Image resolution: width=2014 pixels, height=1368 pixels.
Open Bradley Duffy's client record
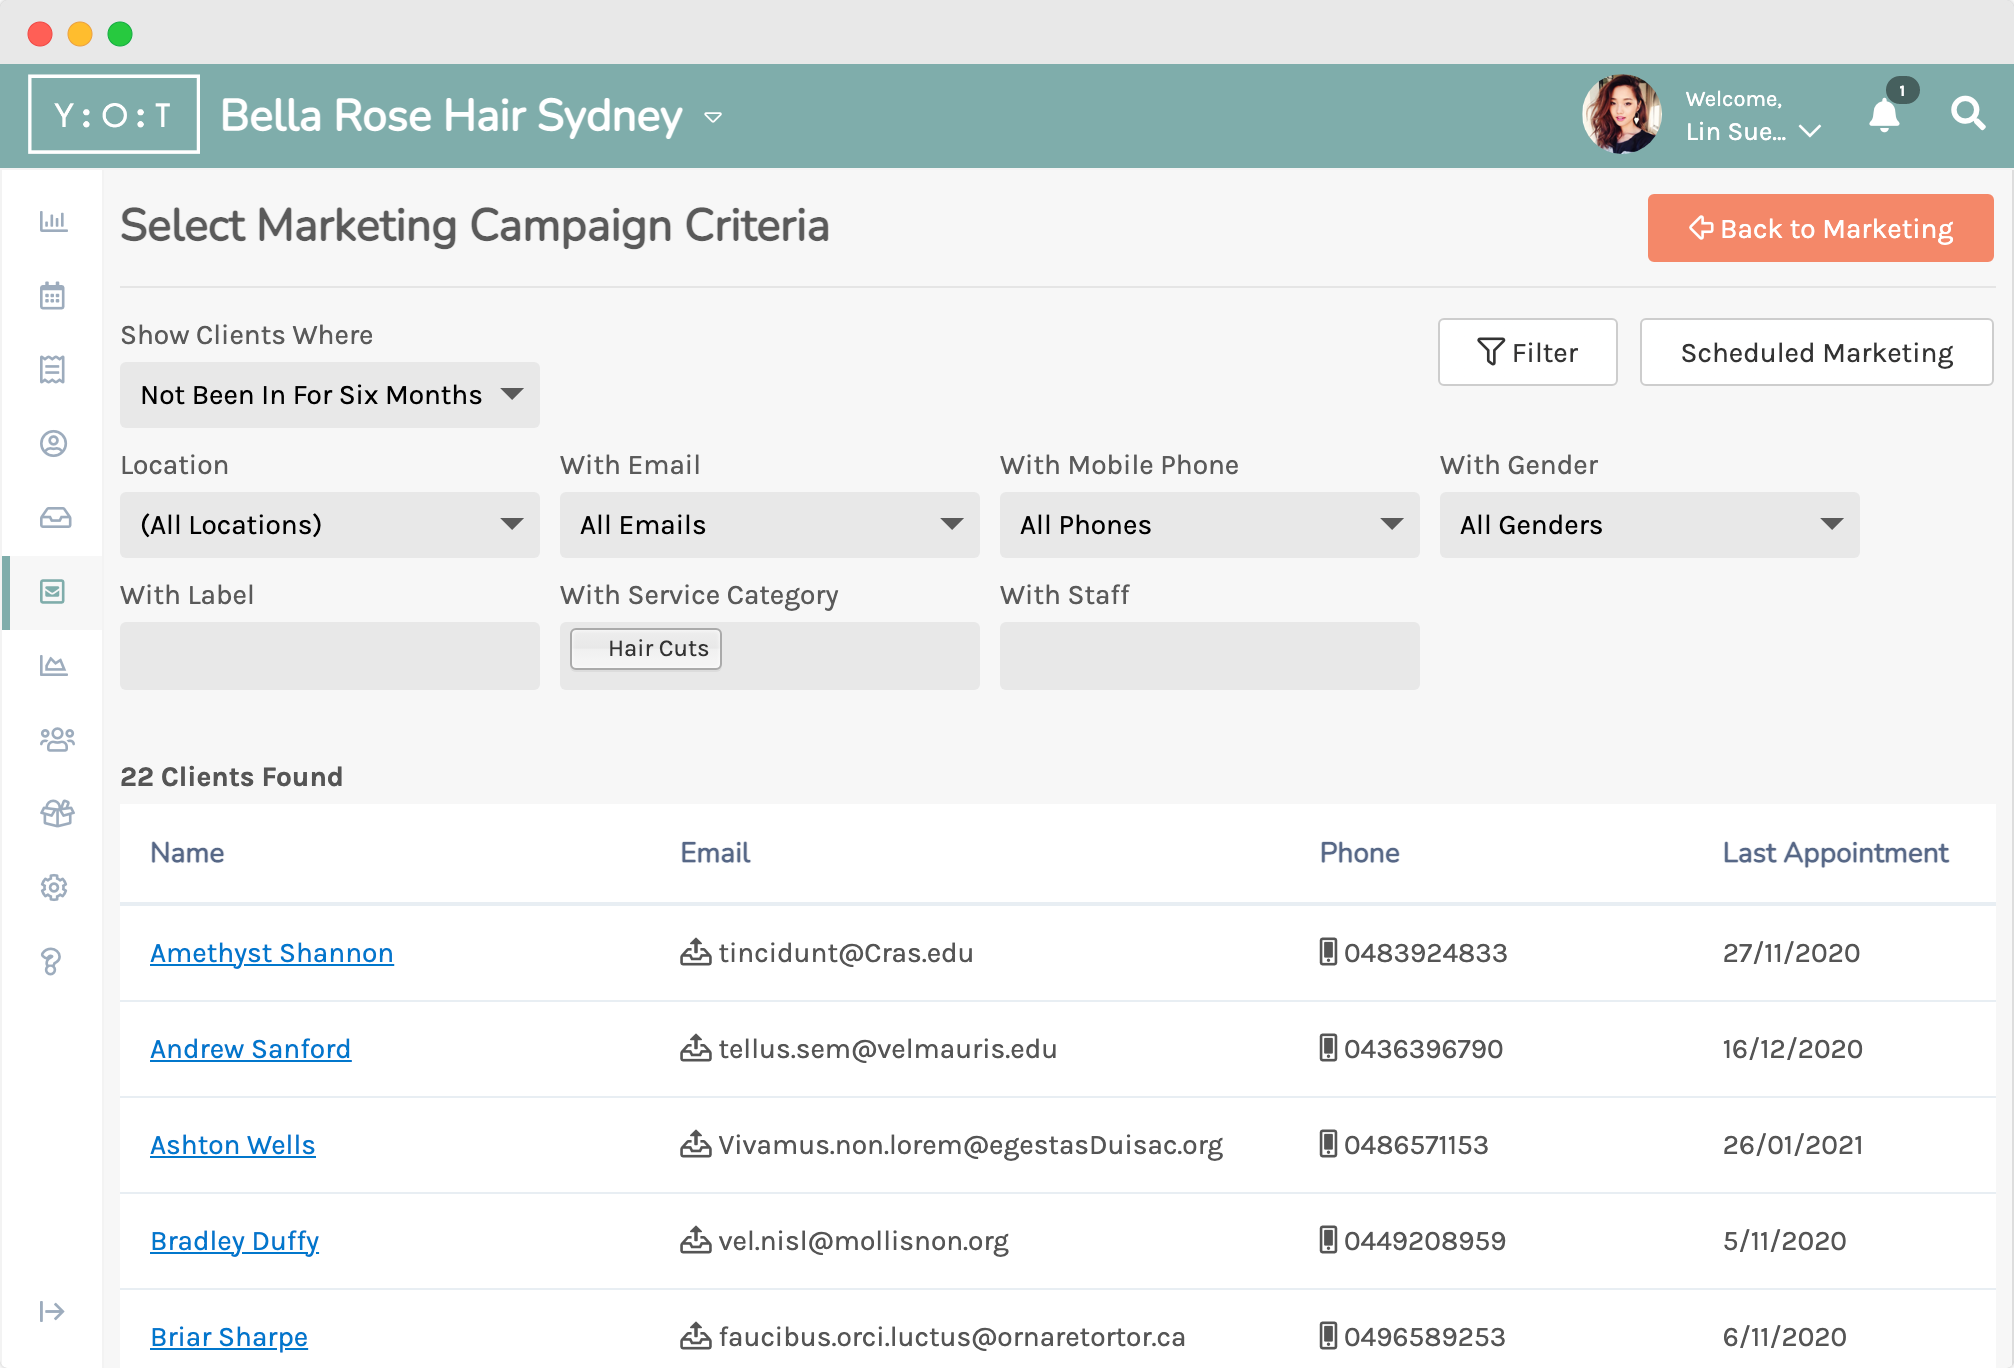pos(234,1241)
